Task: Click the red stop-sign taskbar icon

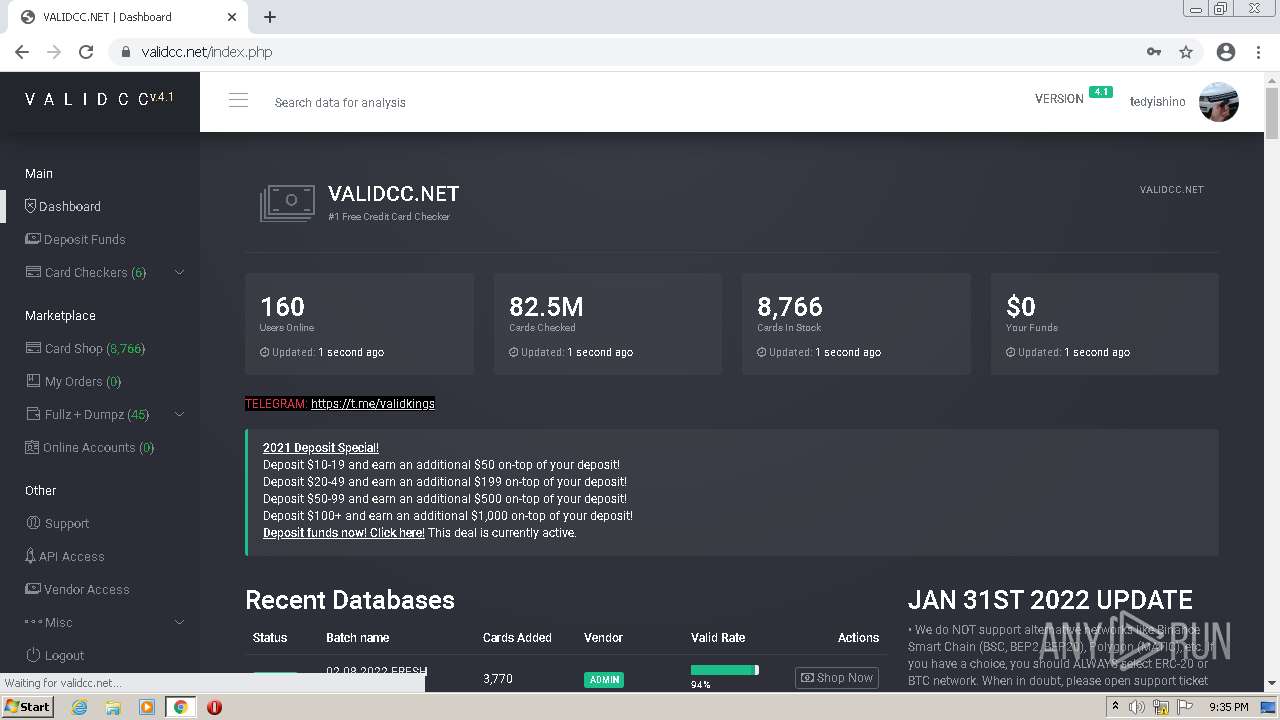Action: tap(214, 707)
